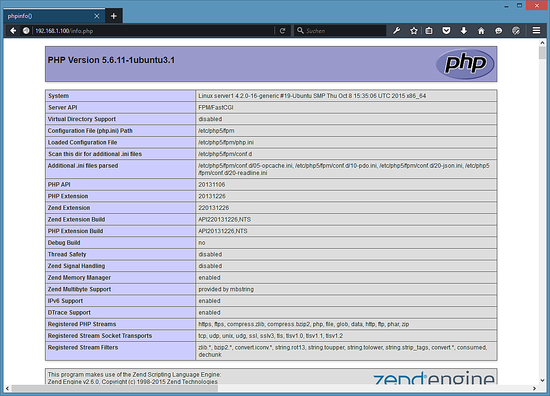Click the Registered PHP Streams label

tap(82, 324)
